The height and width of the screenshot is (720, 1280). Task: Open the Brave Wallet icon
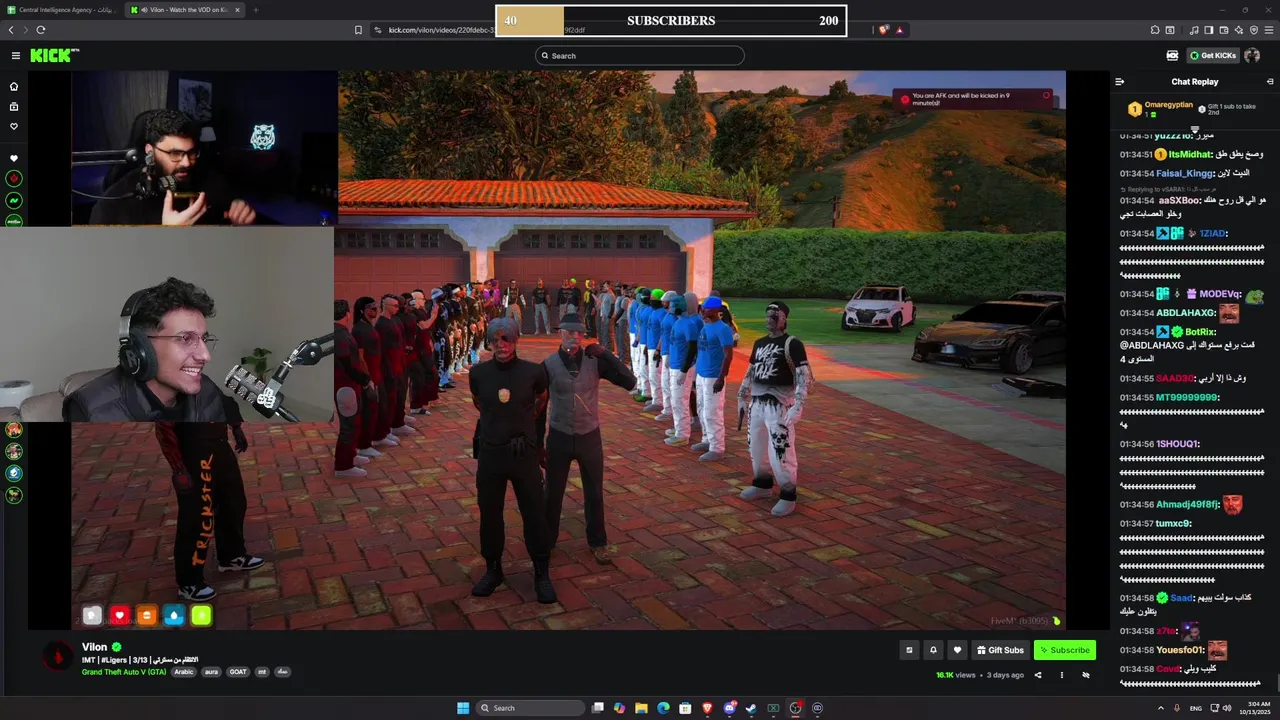click(x=1222, y=30)
